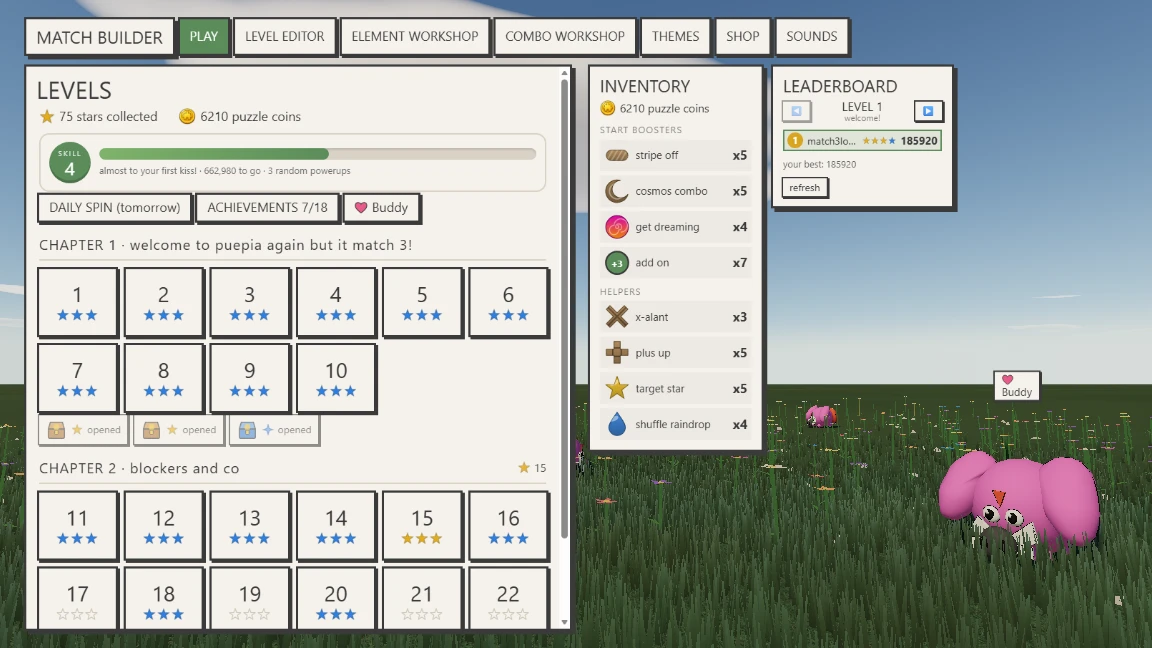This screenshot has width=1152, height=648.
Task: Start level 3
Action: 250,302
